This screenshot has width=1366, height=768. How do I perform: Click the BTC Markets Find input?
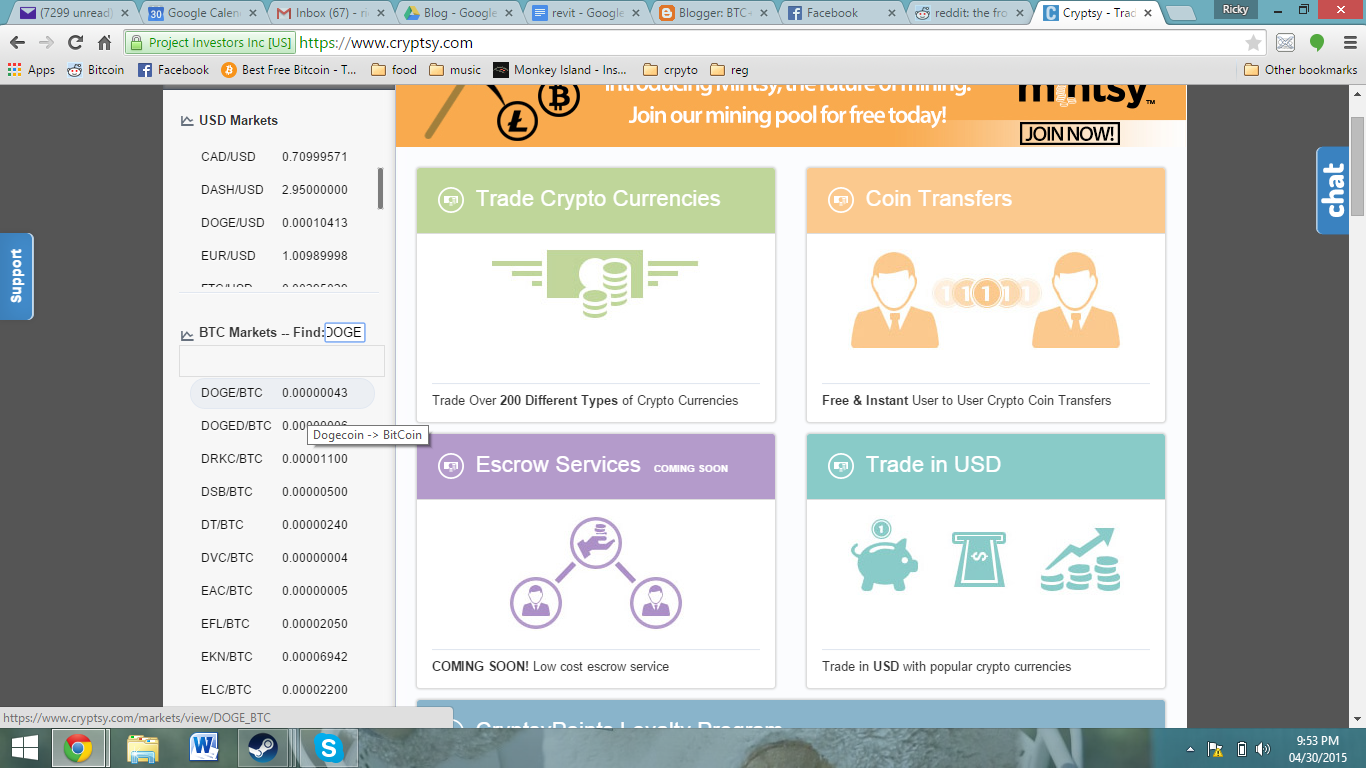344,332
